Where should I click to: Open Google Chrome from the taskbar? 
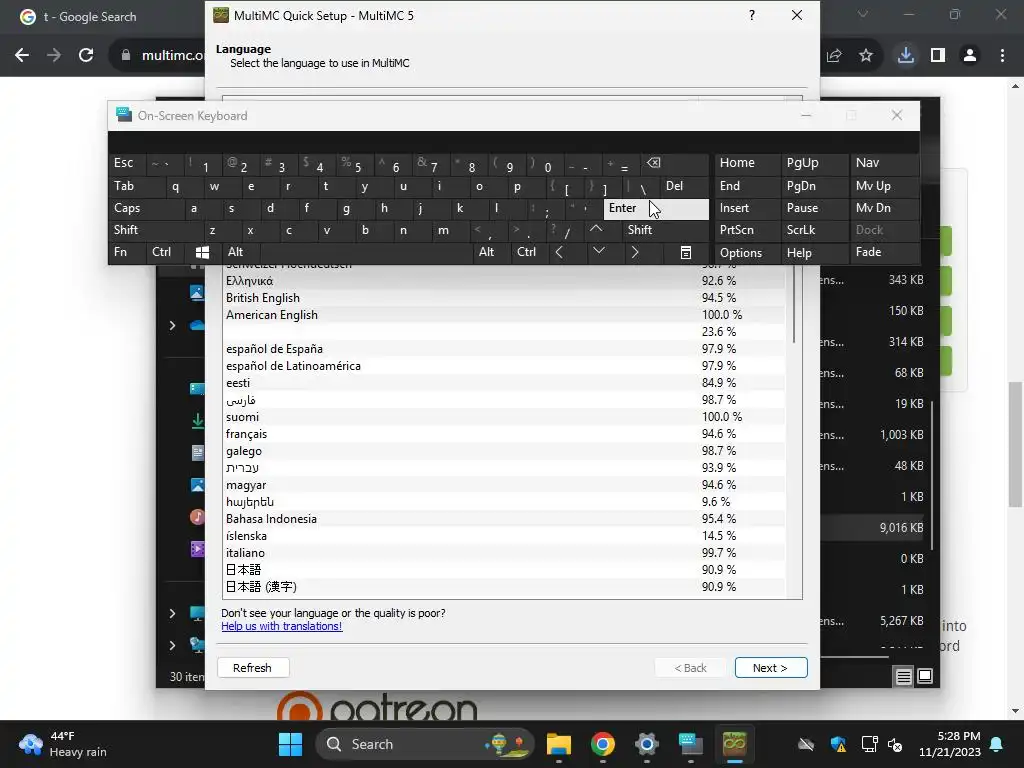(603, 744)
